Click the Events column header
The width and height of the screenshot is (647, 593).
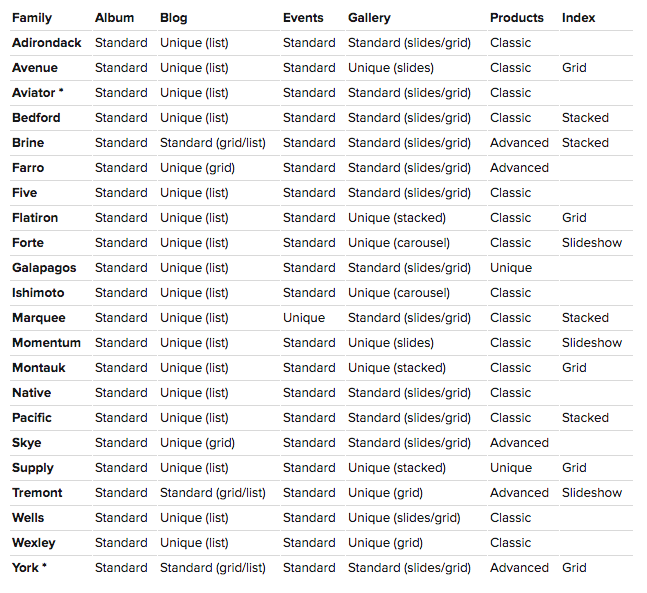[x=303, y=18]
